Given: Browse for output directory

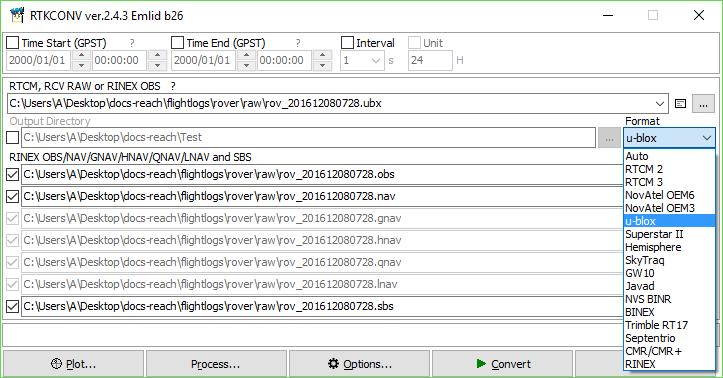Looking at the screenshot, I should (609, 138).
